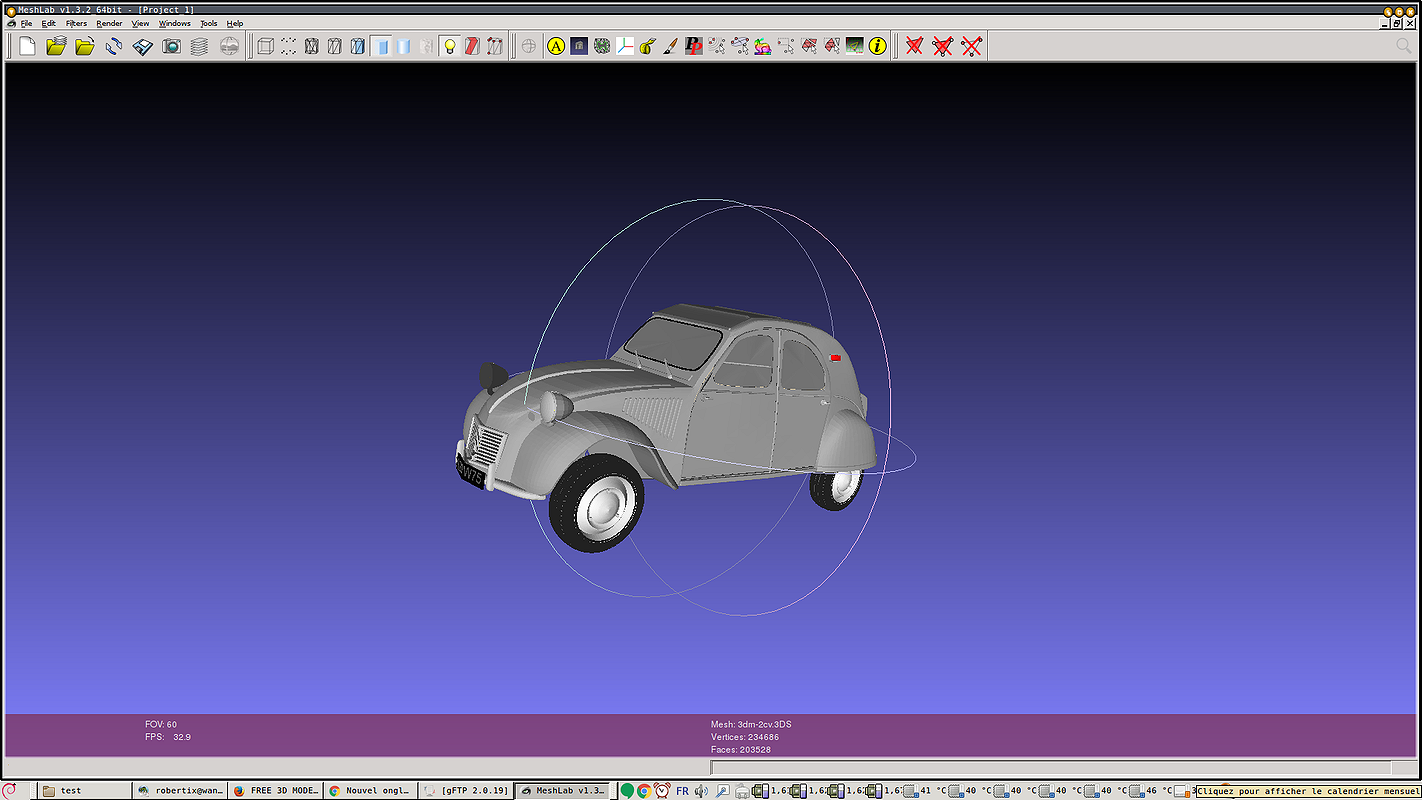Open the File menu
1422x800 pixels.
click(26, 23)
